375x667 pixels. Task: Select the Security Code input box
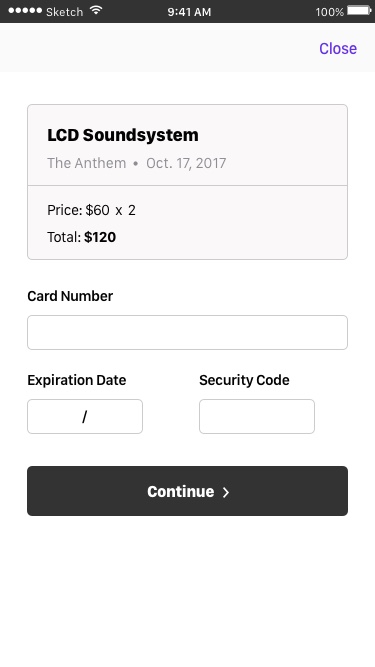pos(257,416)
